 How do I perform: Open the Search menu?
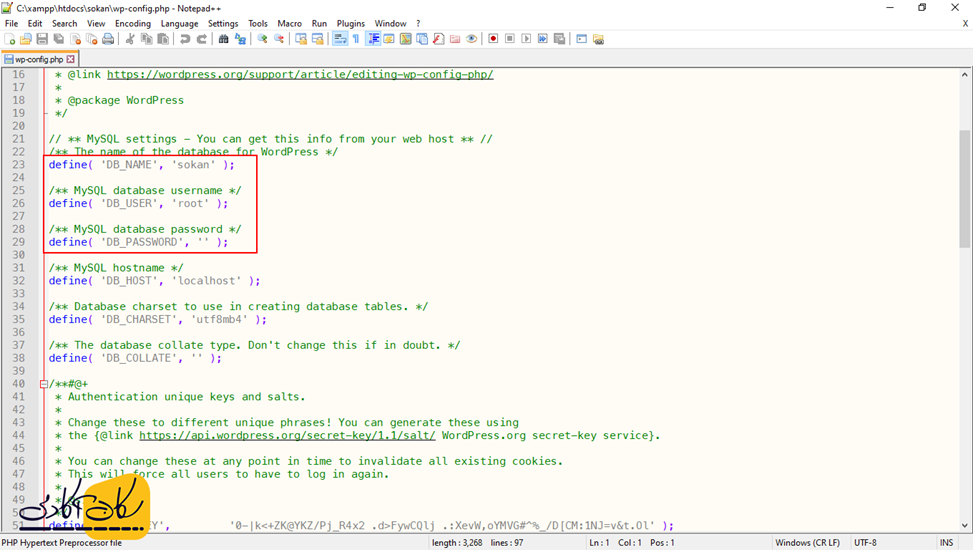pos(65,24)
